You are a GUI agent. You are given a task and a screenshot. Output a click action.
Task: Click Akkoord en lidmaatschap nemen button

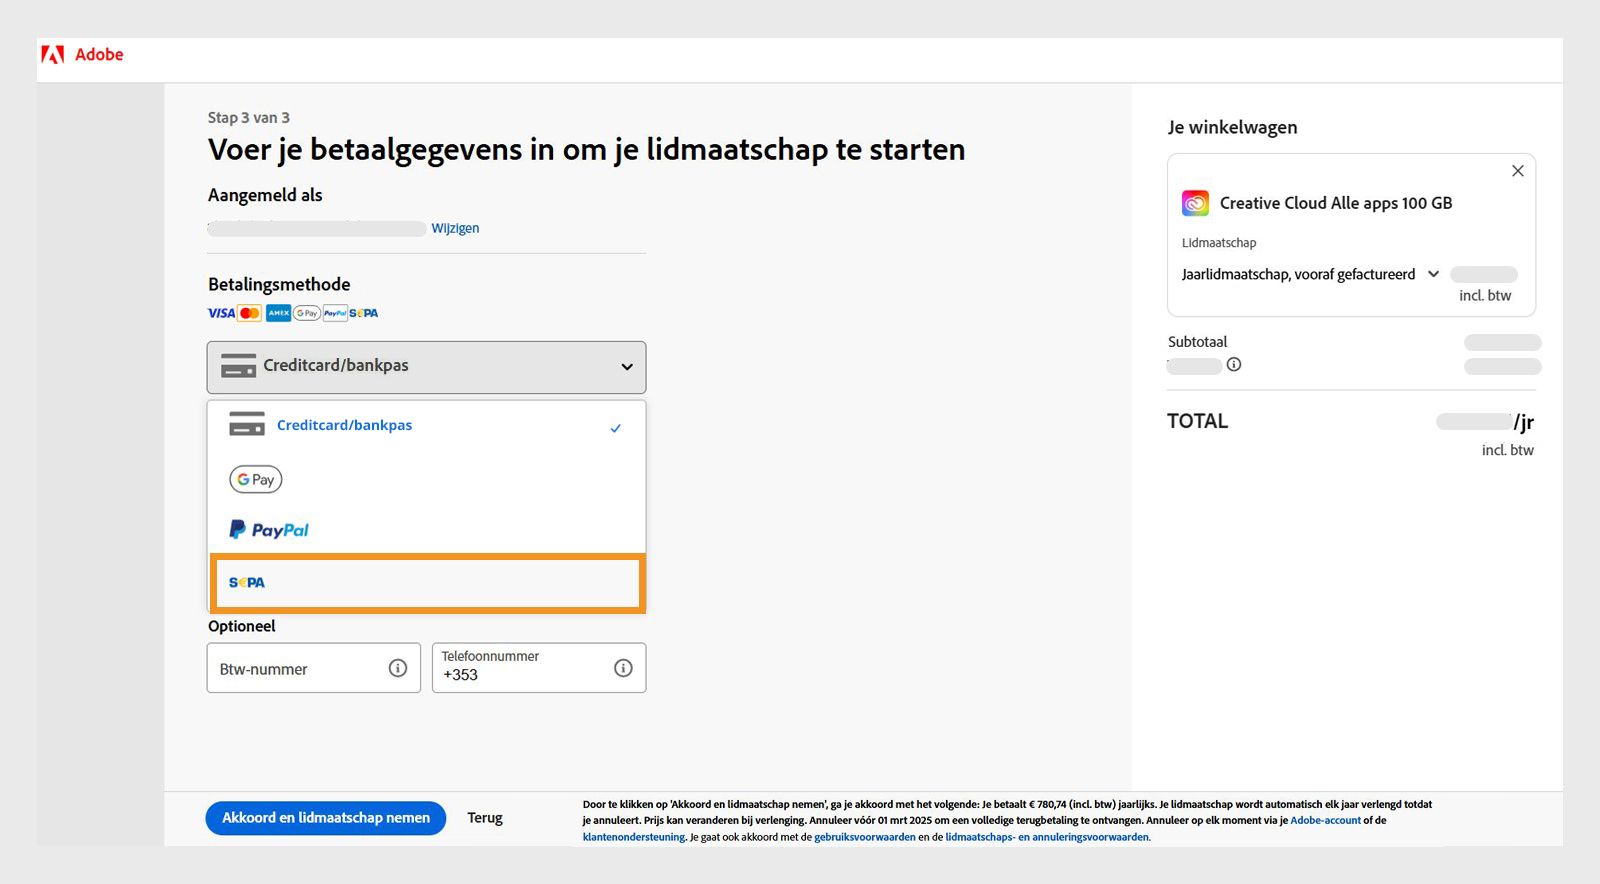pos(326,818)
